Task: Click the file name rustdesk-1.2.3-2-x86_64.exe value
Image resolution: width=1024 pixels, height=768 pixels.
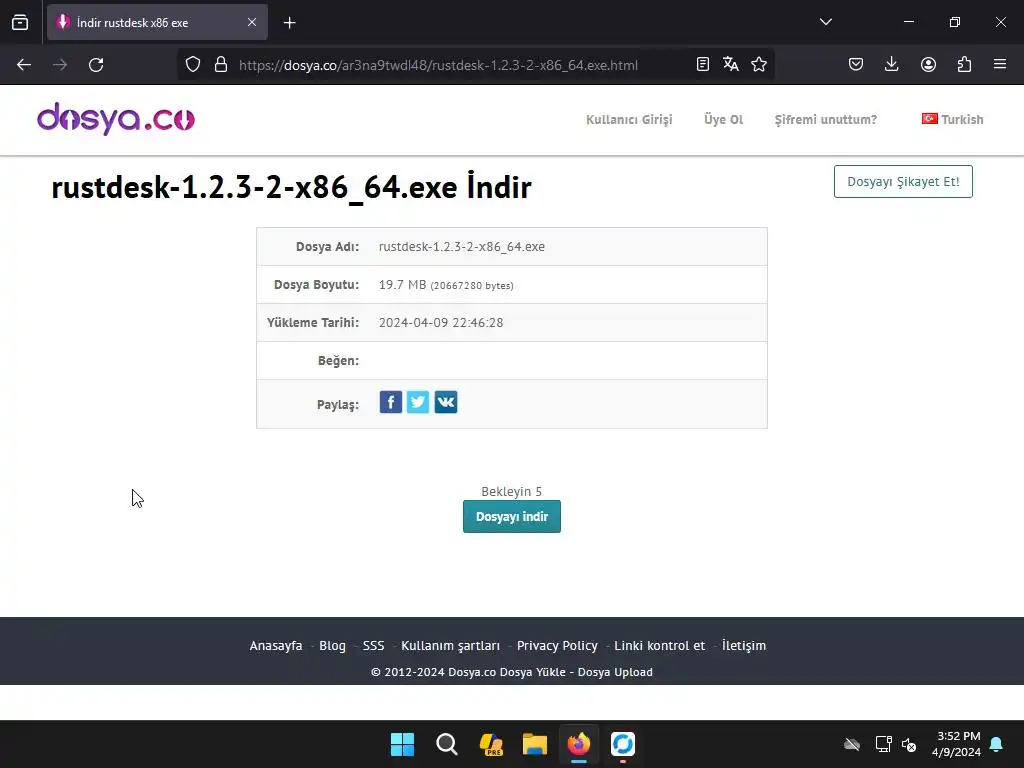Action: tap(462, 247)
